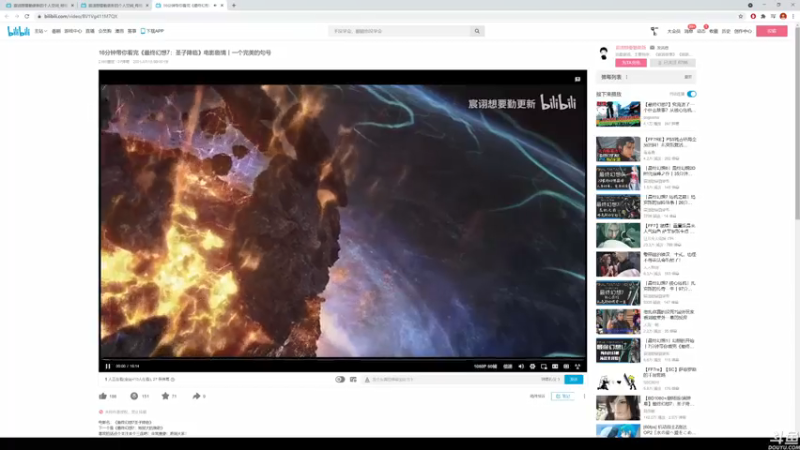
Task: Click the share arrow icon
Action: tap(196, 396)
